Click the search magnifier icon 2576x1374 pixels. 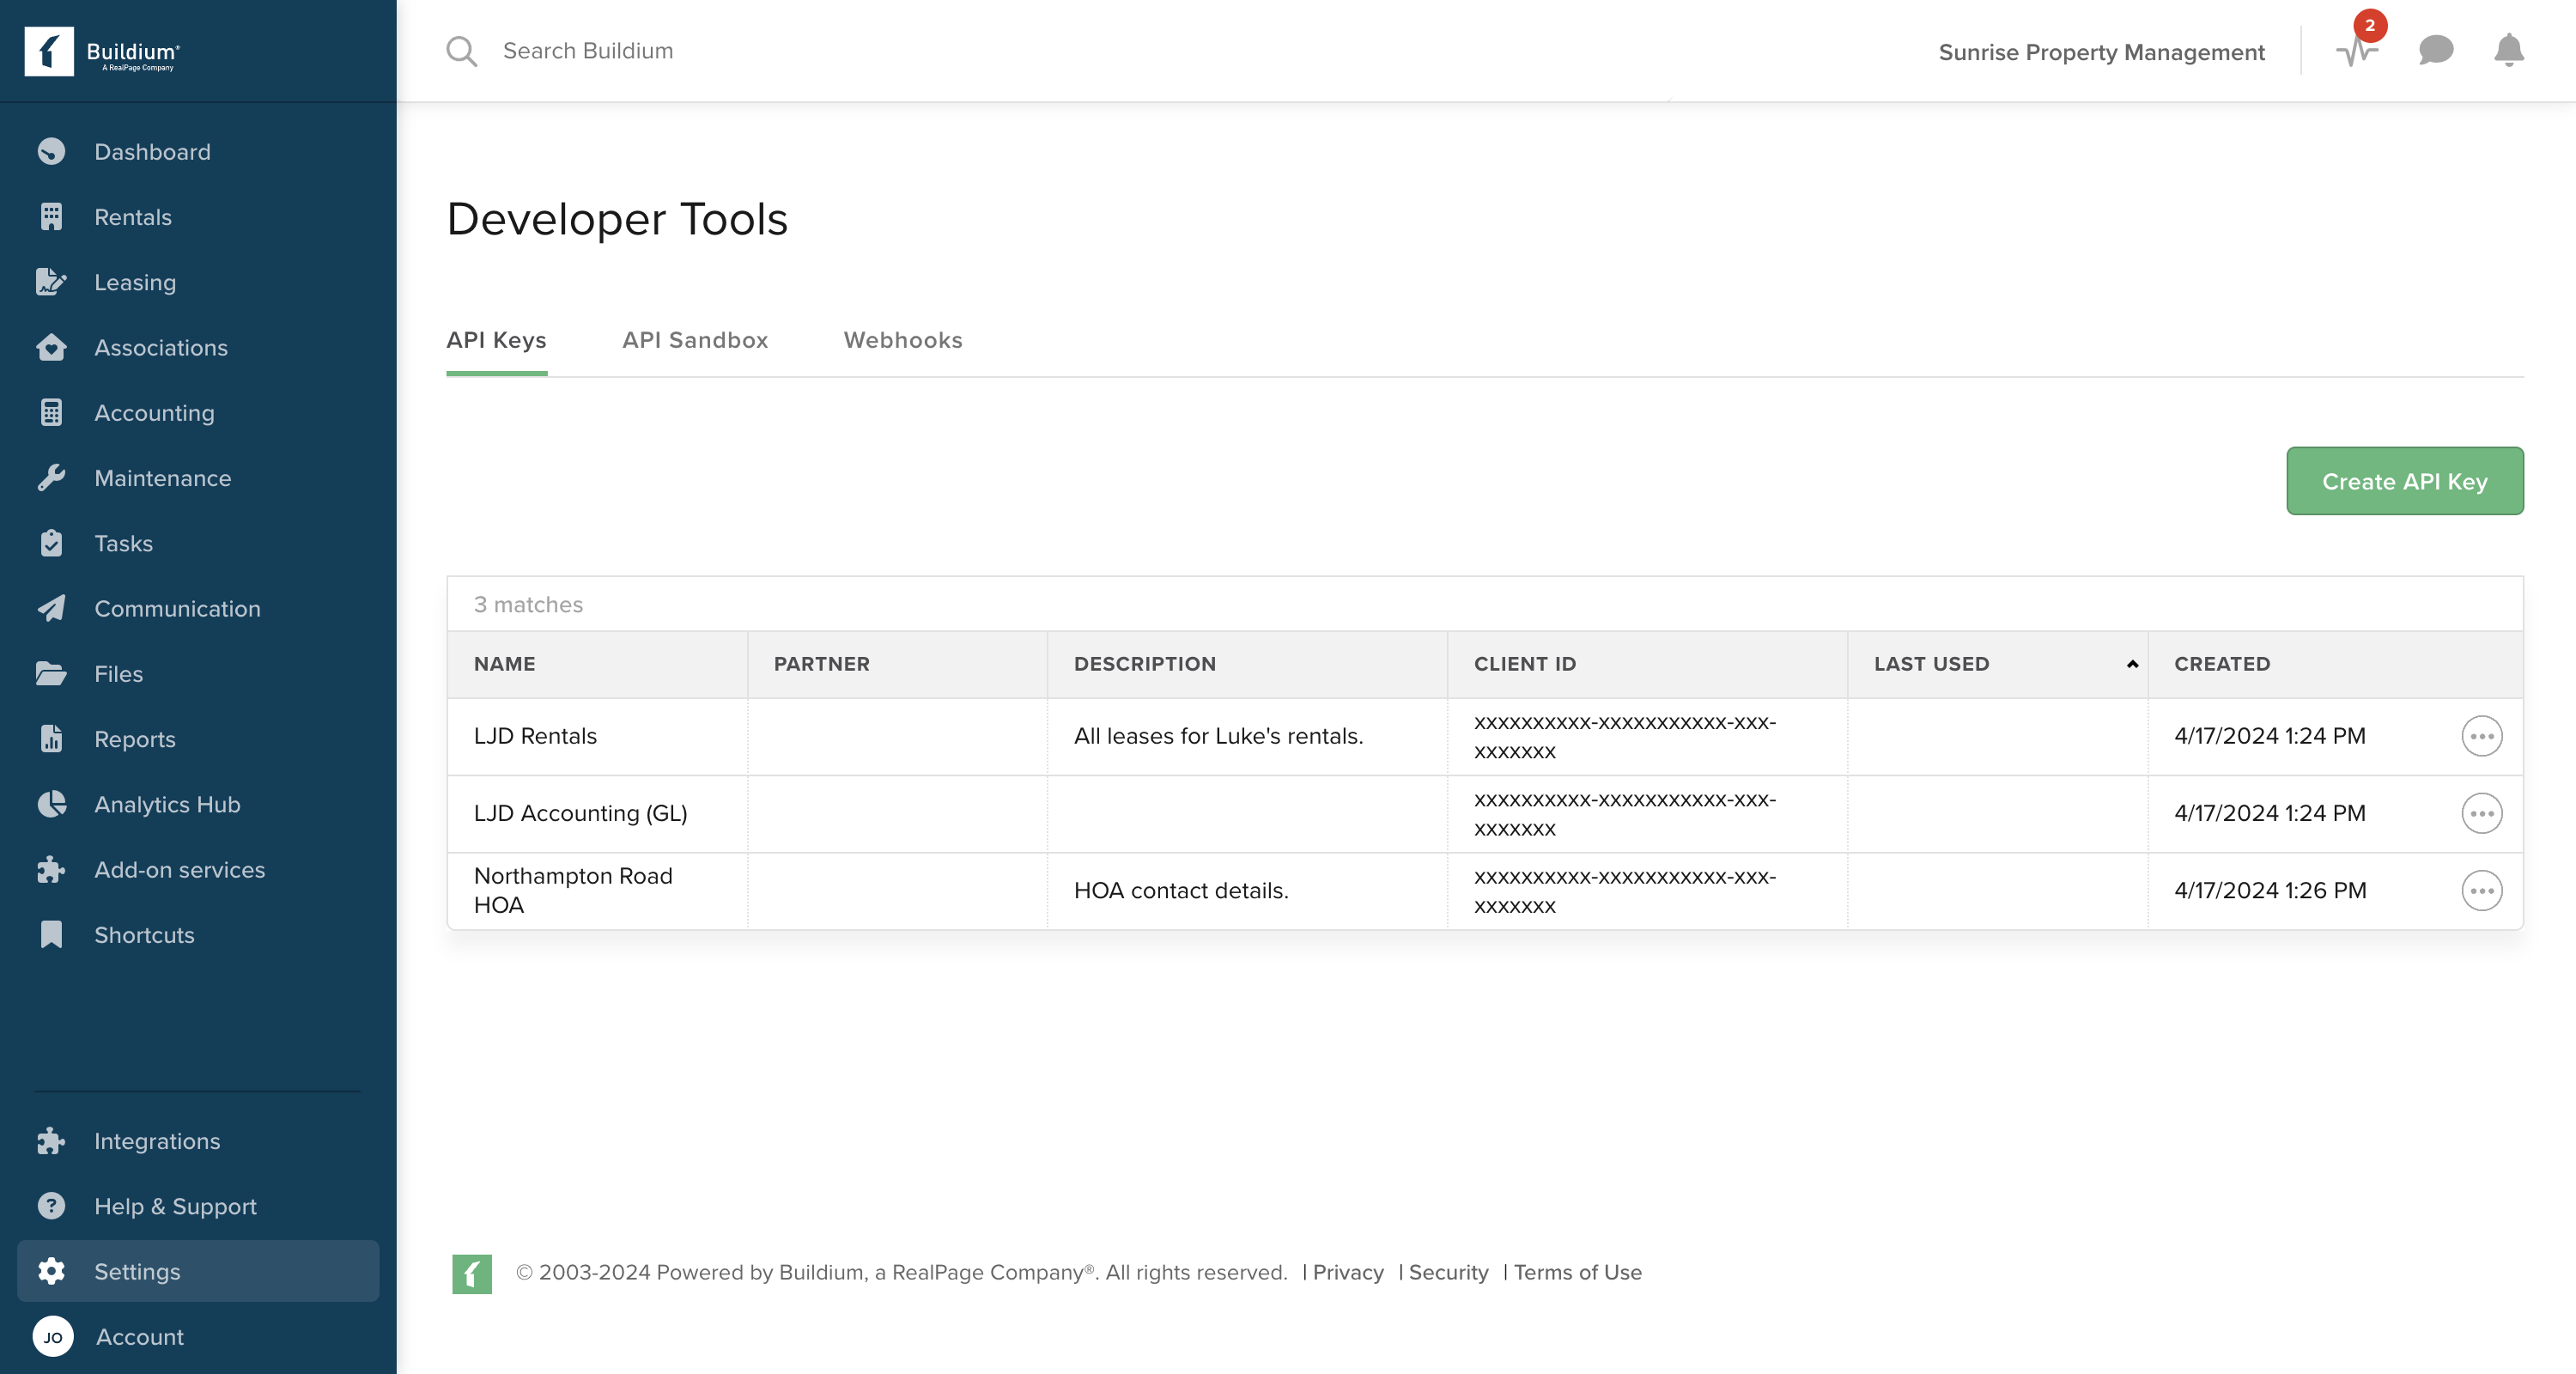(x=461, y=51)
